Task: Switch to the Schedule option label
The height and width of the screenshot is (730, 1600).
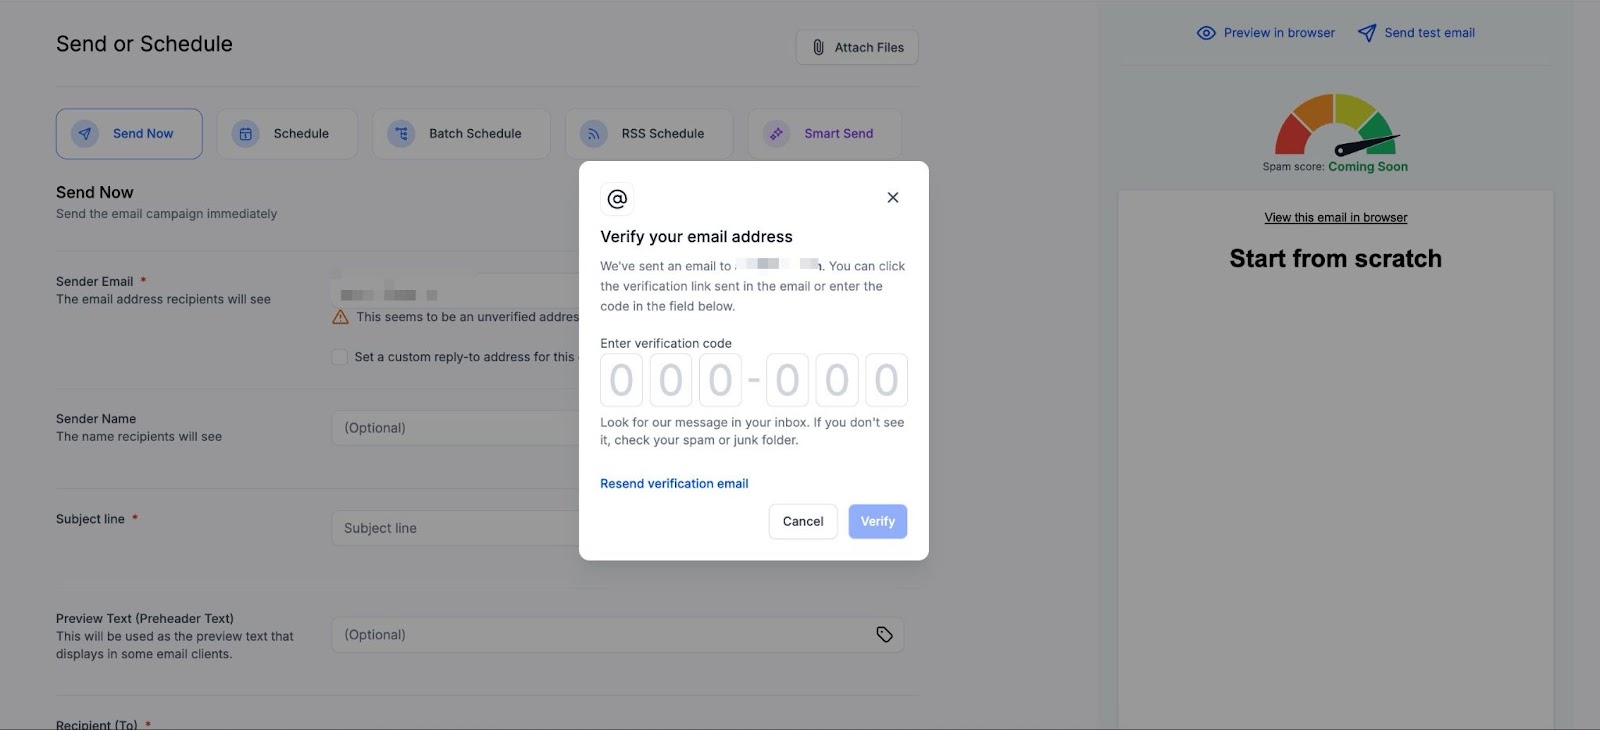Action: [301, 134]
